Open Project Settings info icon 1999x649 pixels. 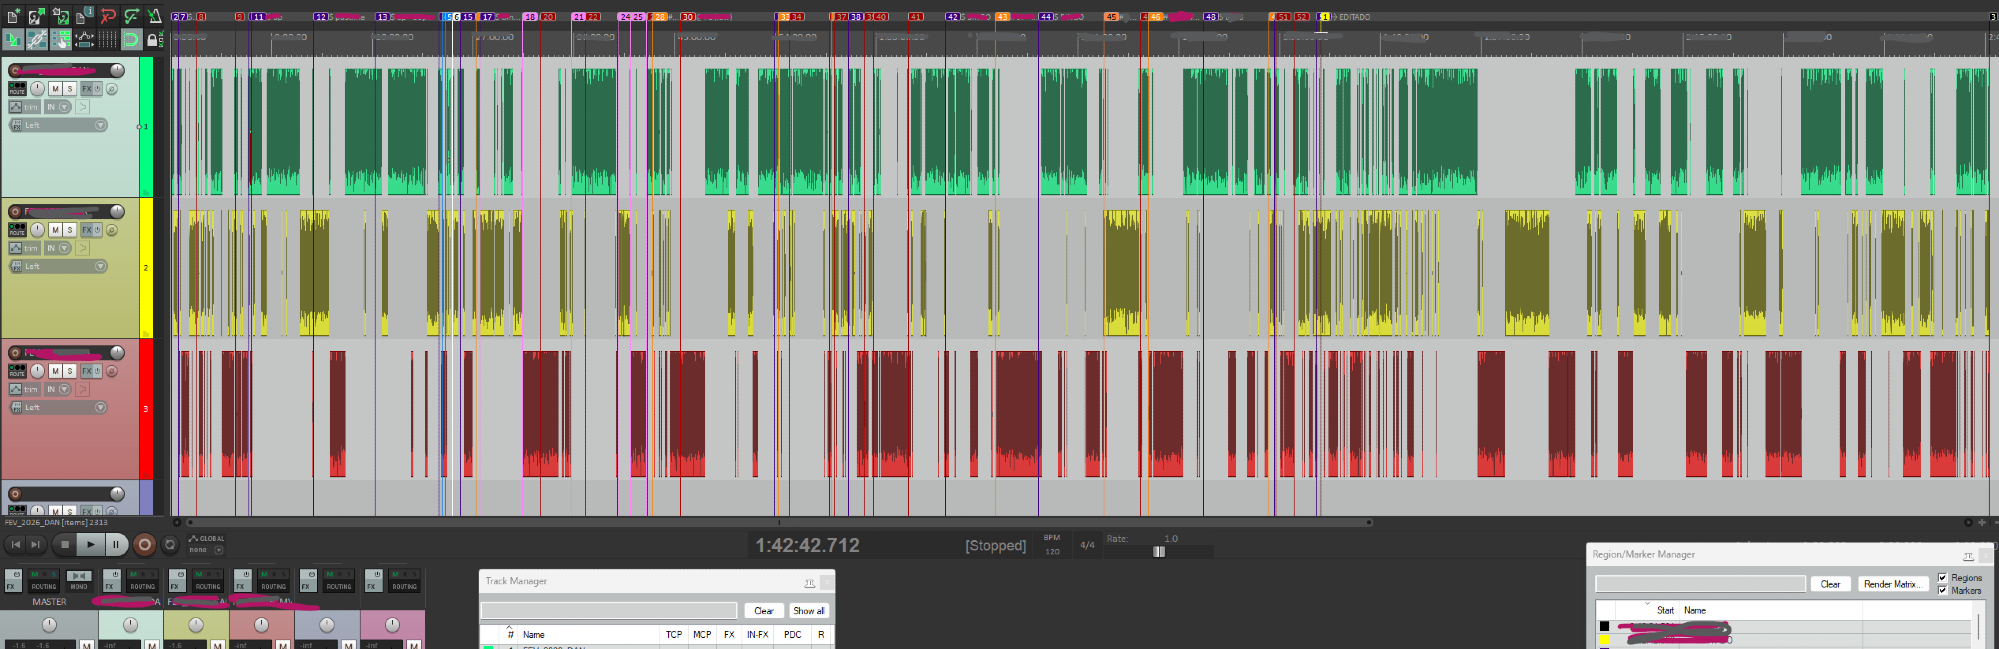85,16
